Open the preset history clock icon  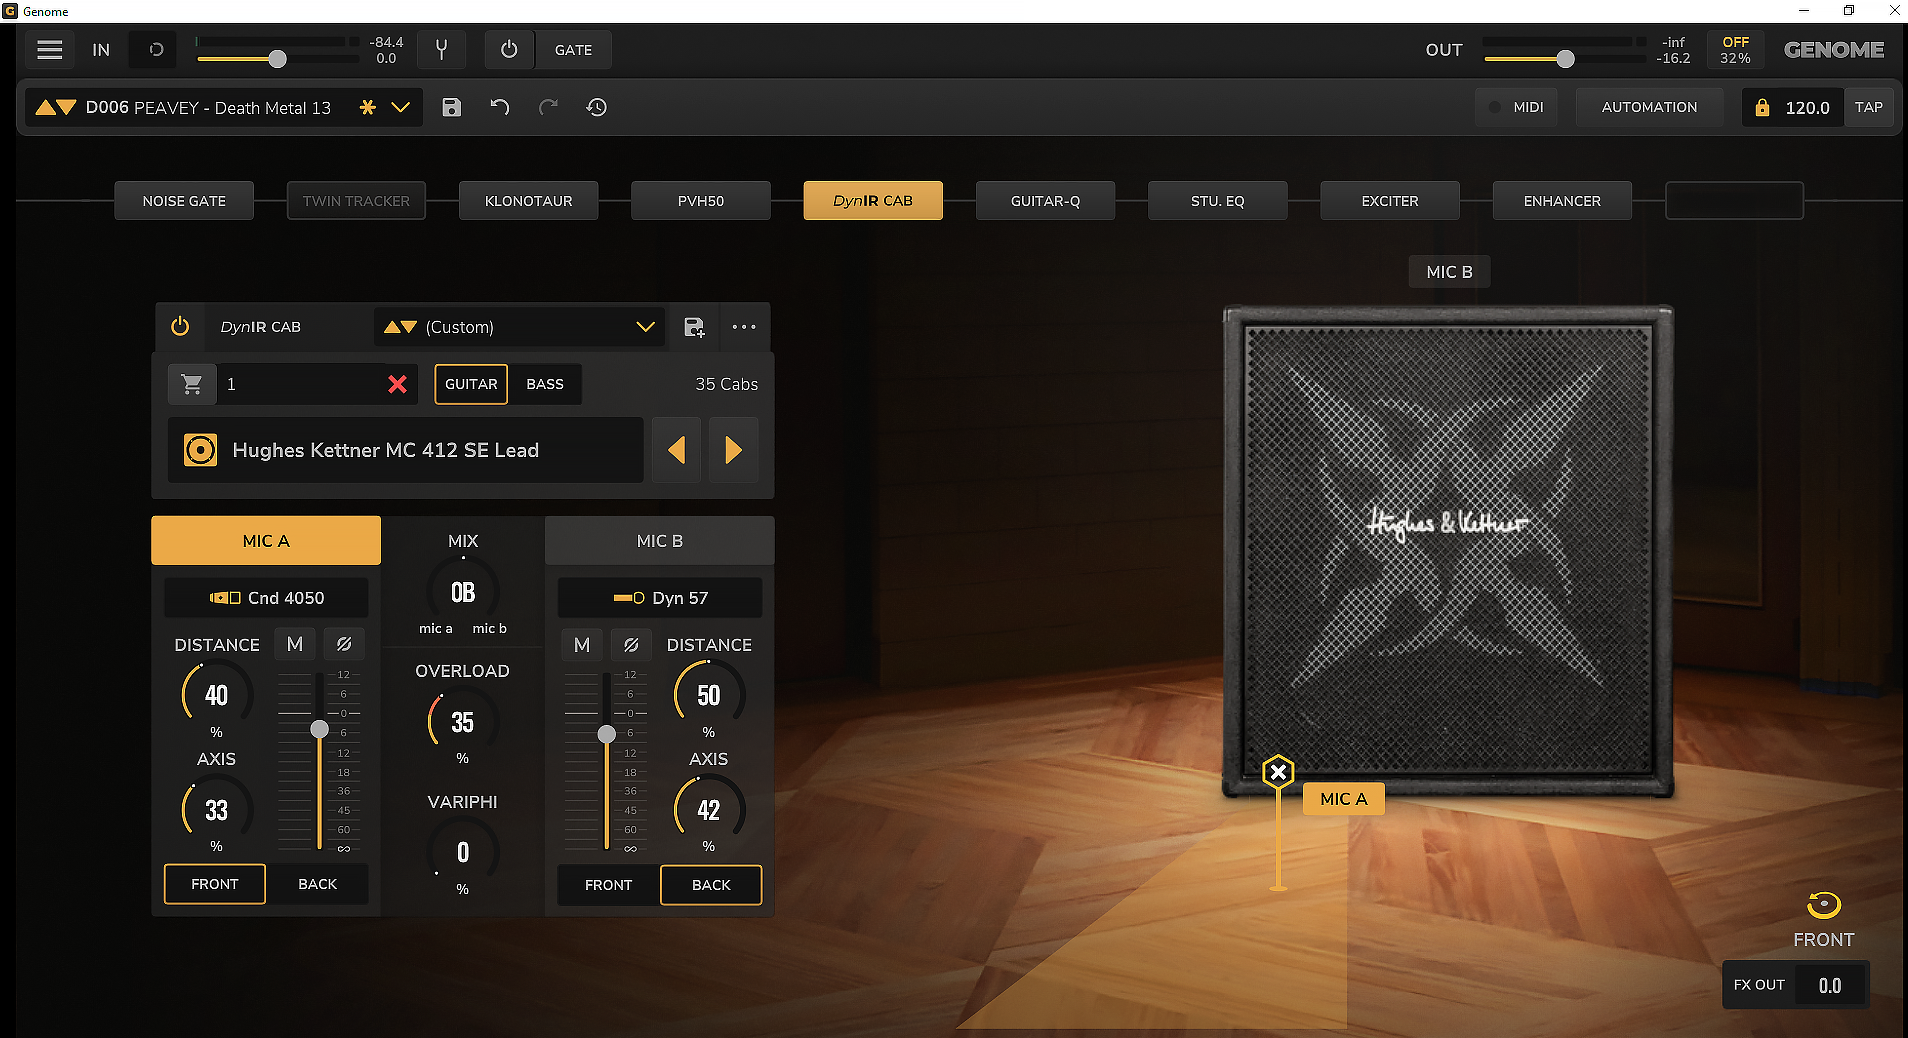pyautogui.click(x=597, y=107)
